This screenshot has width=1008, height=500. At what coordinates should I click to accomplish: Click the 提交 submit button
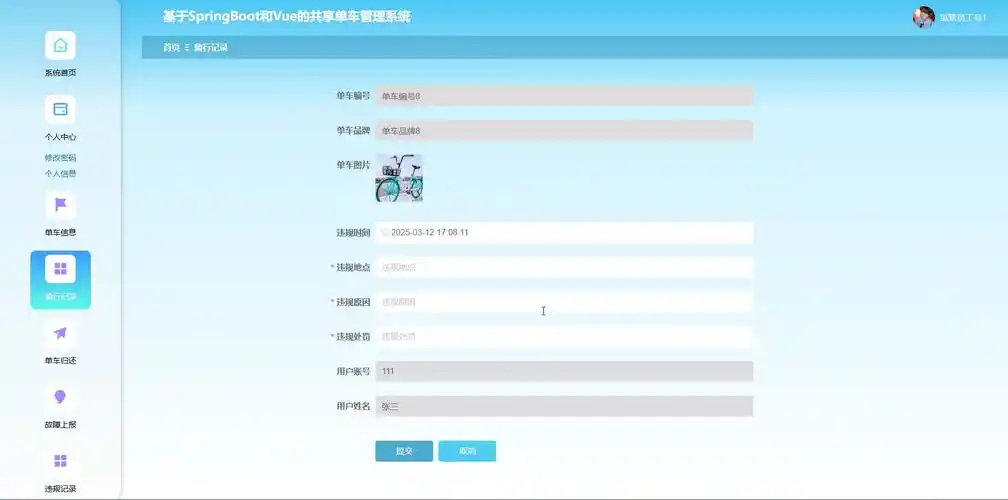(x=404, y=451)
